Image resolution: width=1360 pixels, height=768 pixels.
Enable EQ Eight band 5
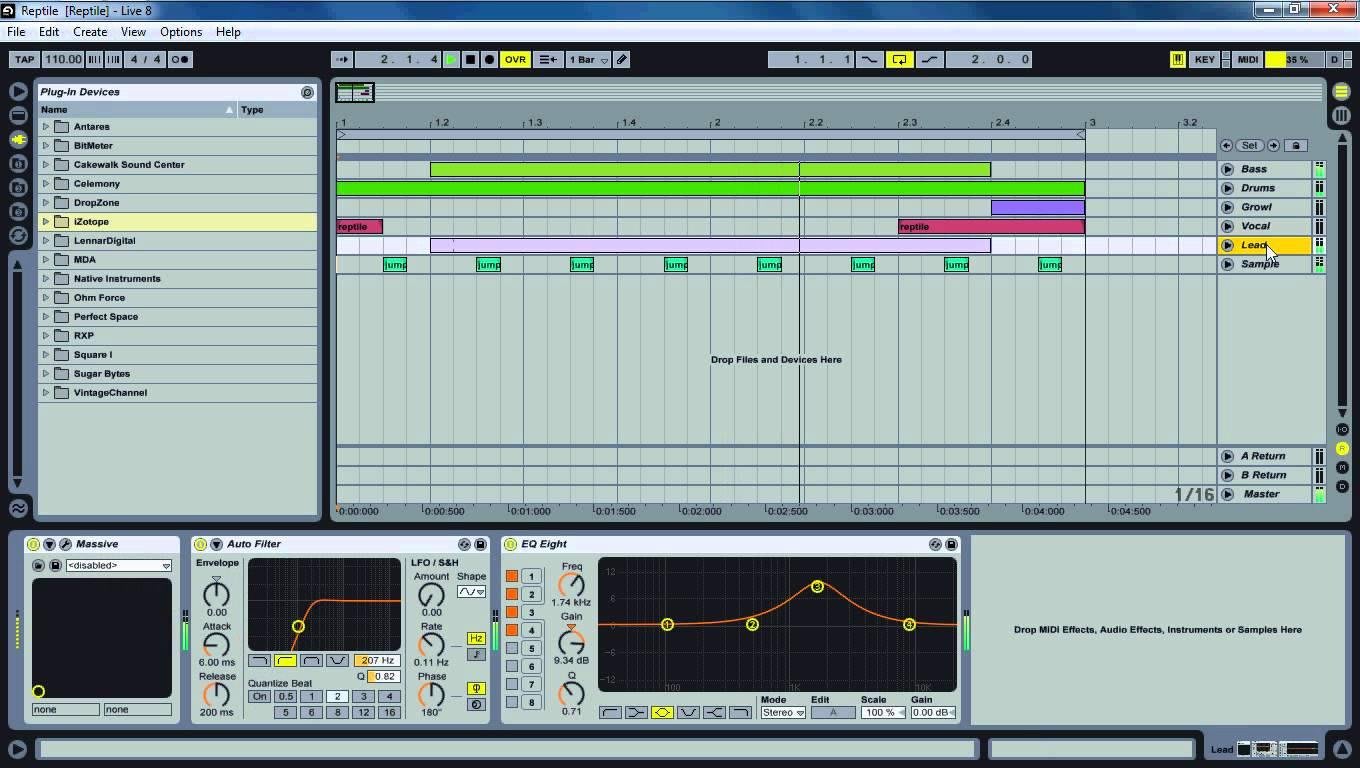click(512, 648)
